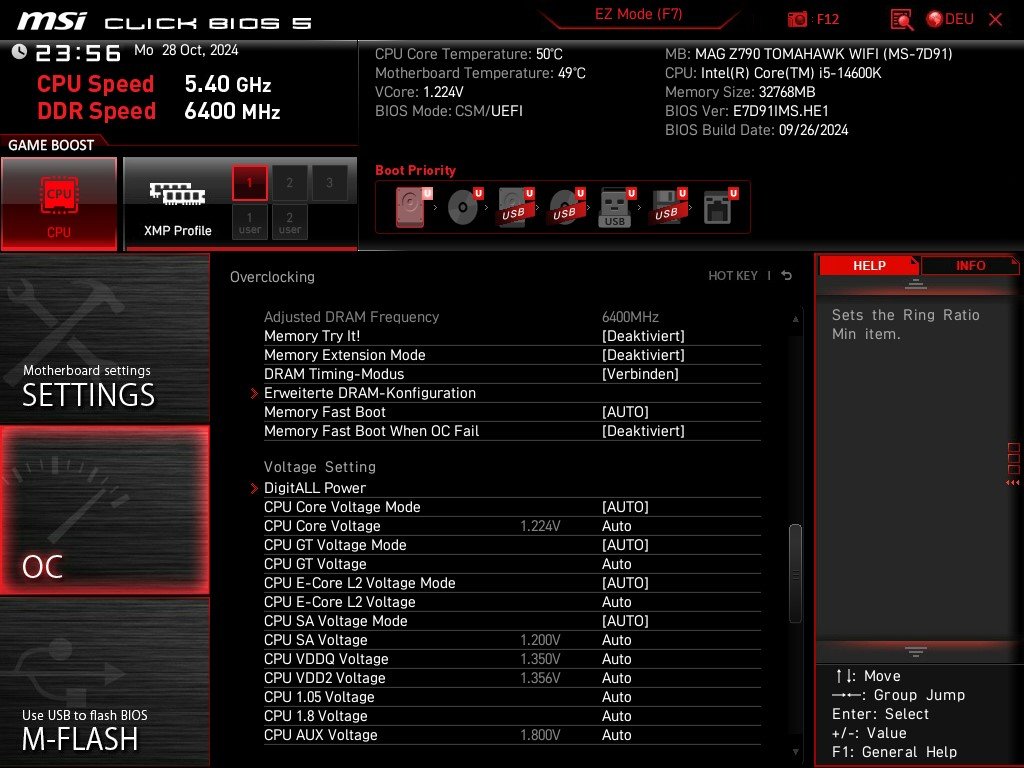Click the DDR Speed 6400 MHz readout
Screen dimensions: 1024x768
click(232, 111)
